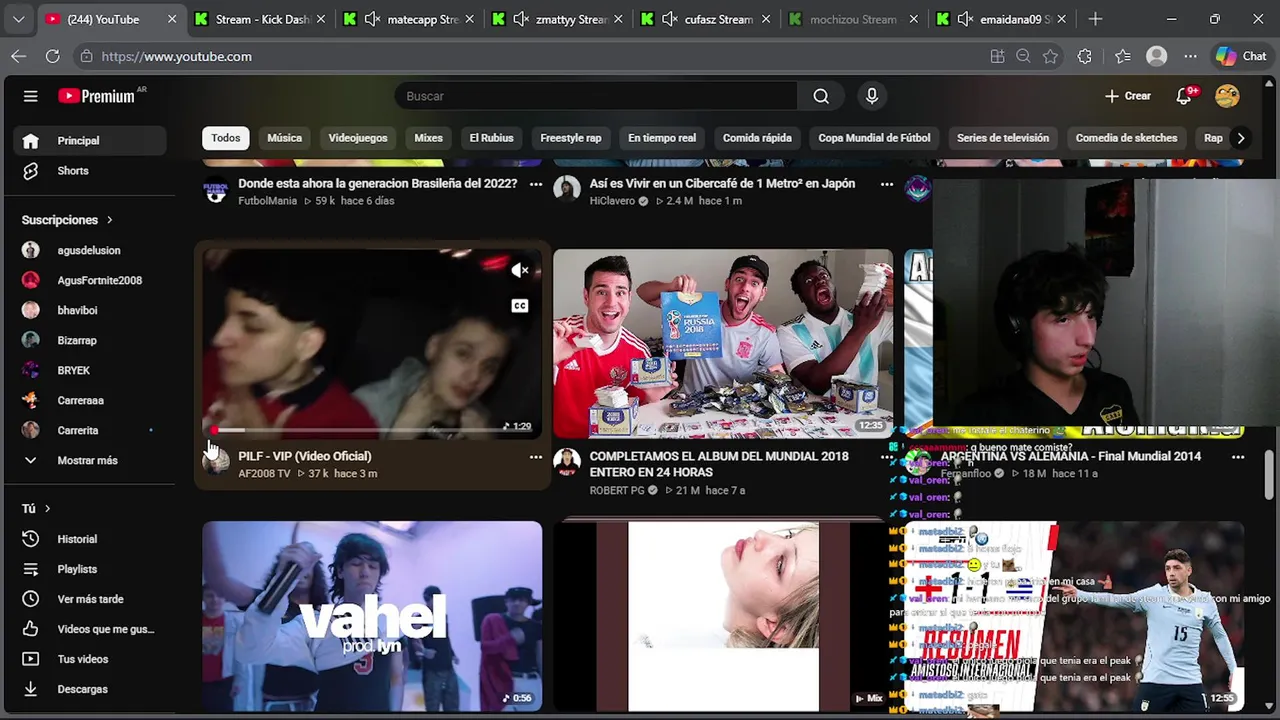
Task: Open Playlists in the sidebar
Action: (90, 569)
